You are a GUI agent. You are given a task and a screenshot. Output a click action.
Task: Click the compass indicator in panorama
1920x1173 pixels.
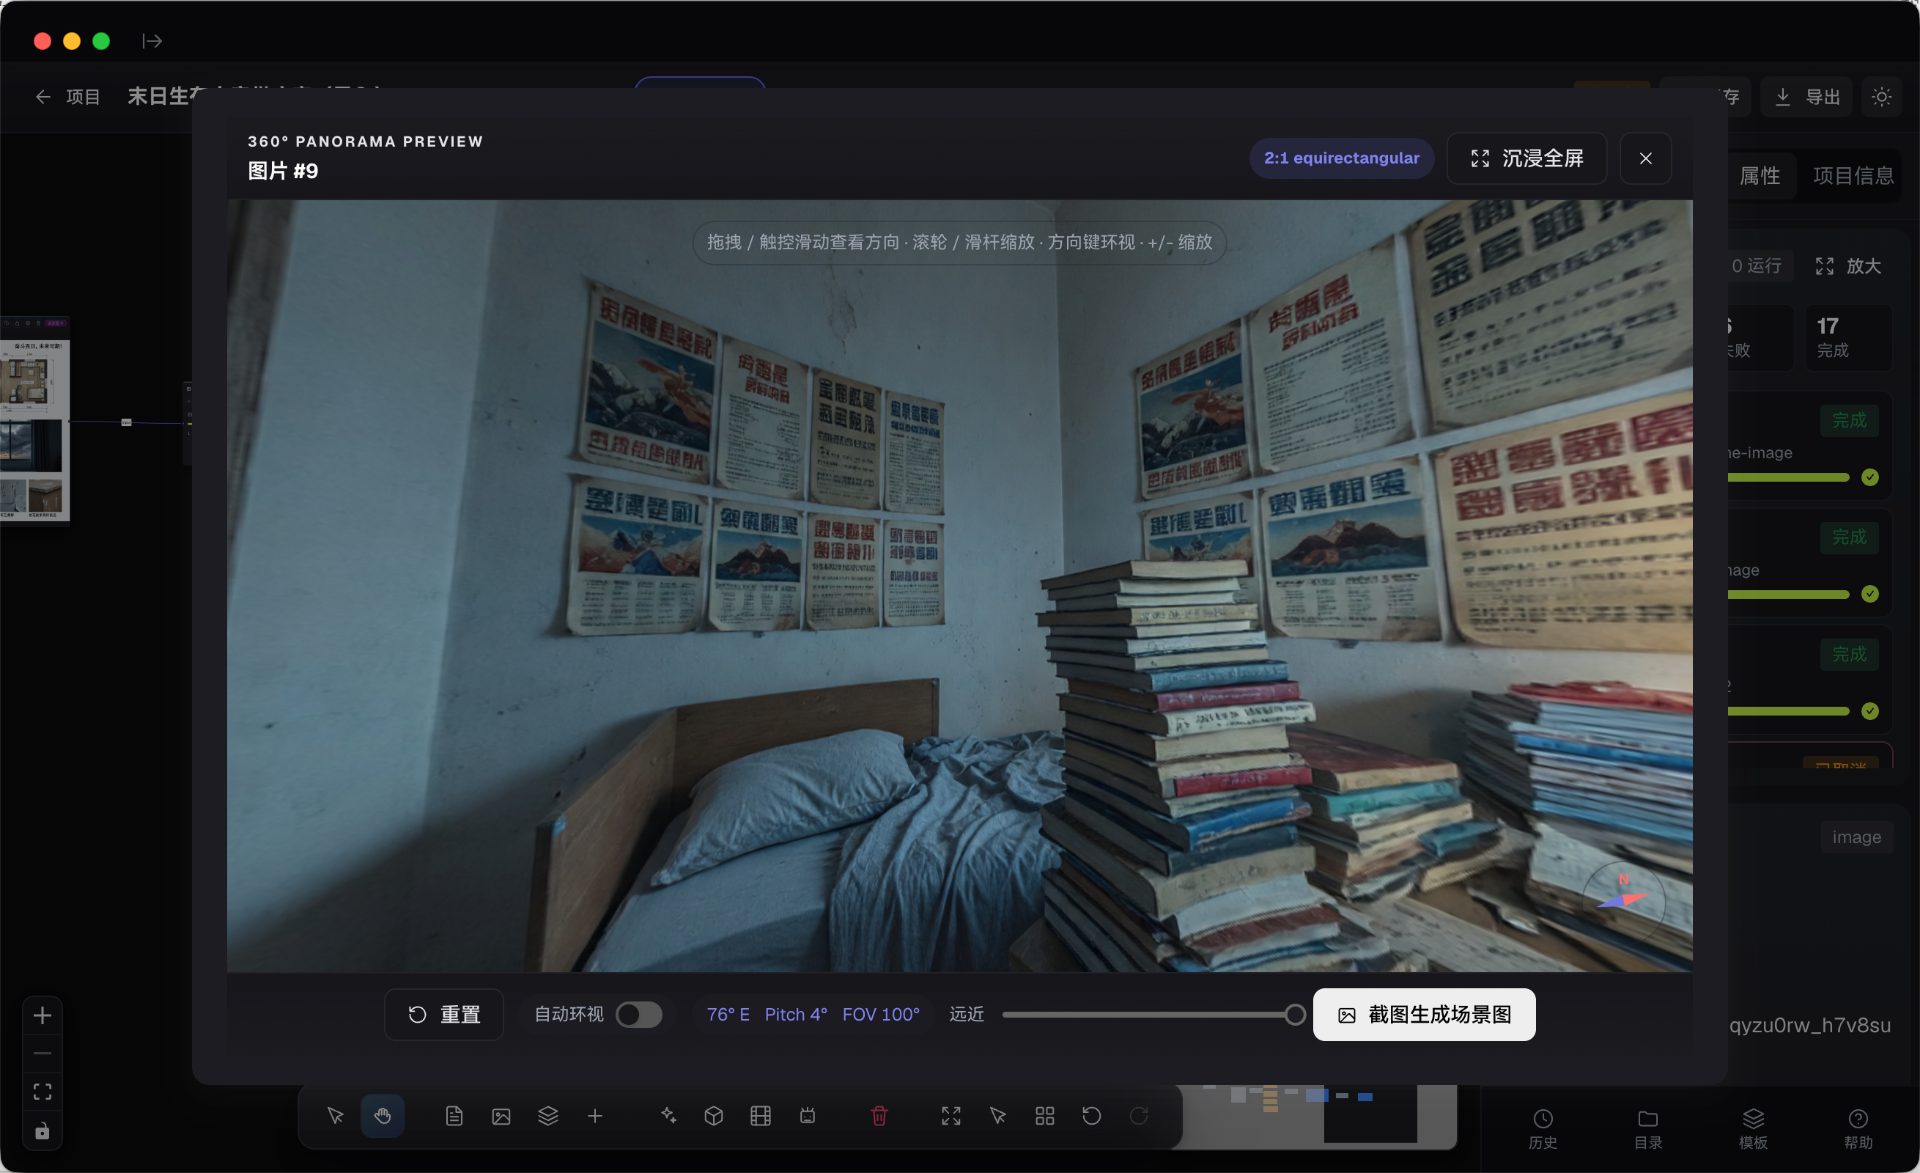coord(1623,900)
